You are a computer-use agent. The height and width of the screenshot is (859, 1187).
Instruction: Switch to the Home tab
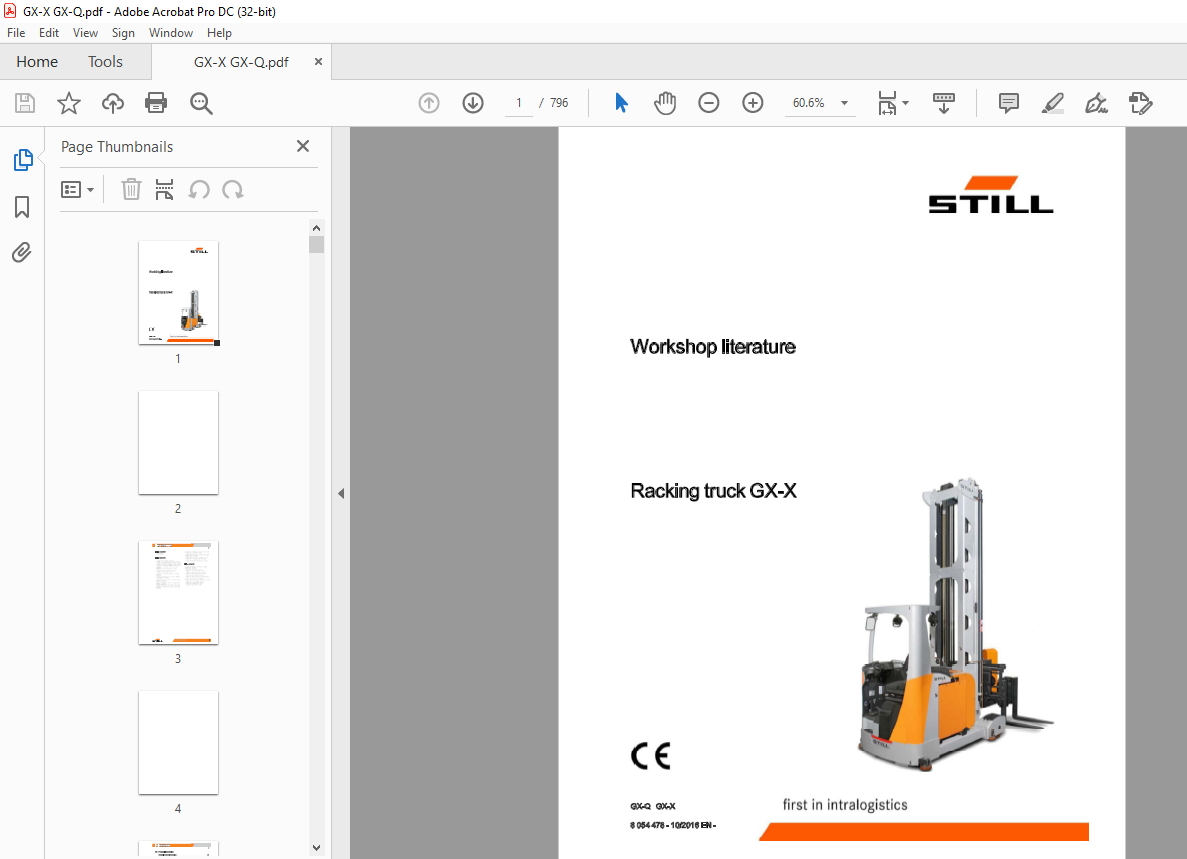[37, 62]
